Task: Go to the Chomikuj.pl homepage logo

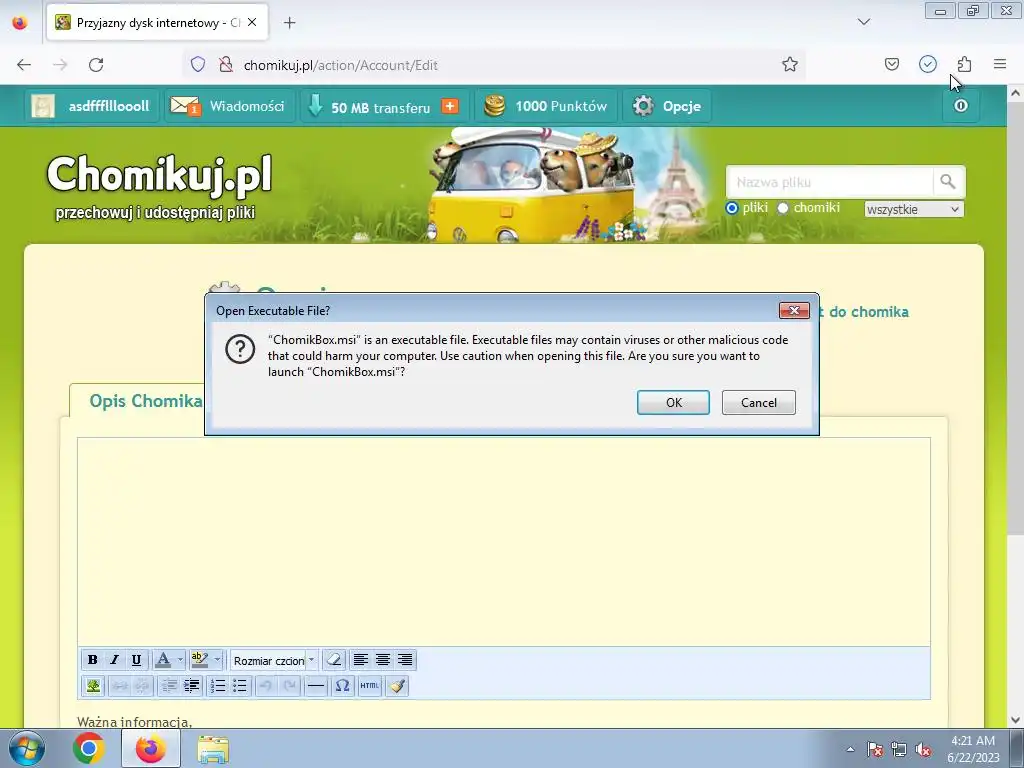Action: (x=158, y=185)
